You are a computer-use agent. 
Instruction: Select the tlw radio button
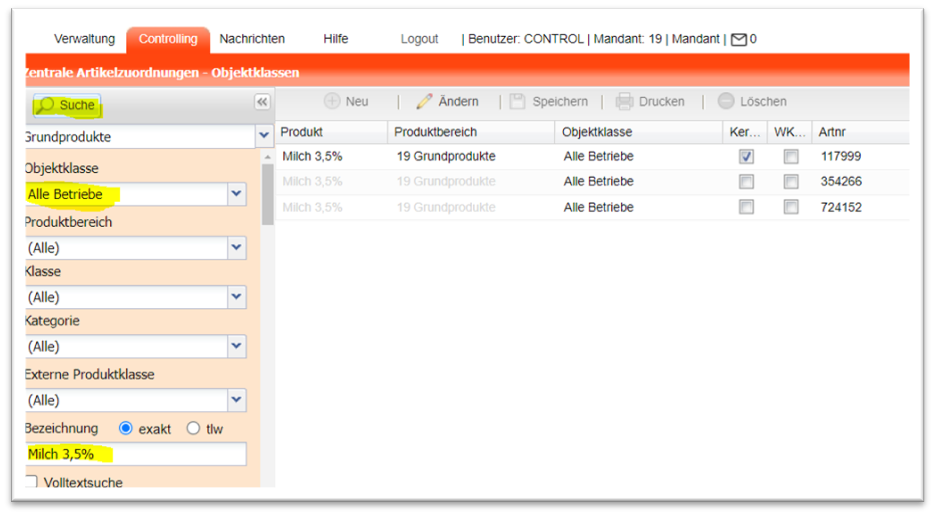coord(193,428)
